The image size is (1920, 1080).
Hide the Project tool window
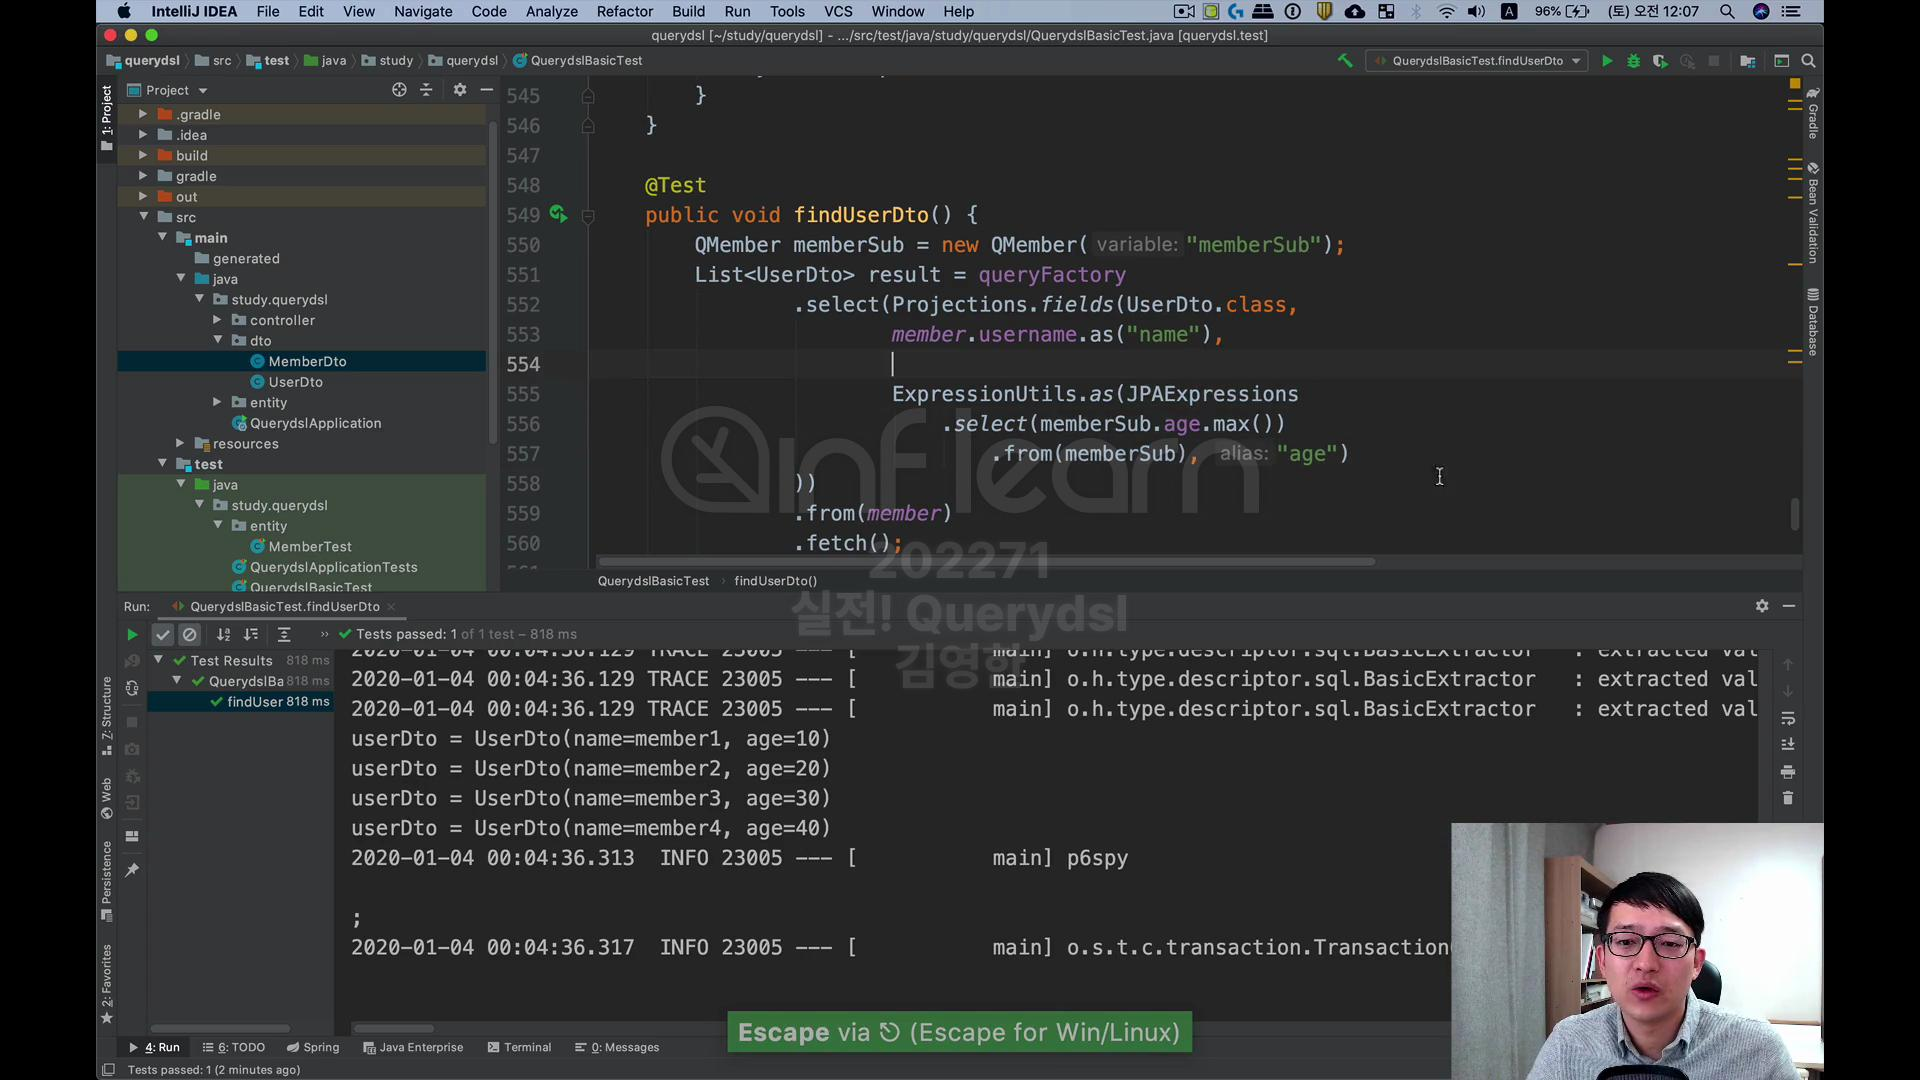coord(487,90)
